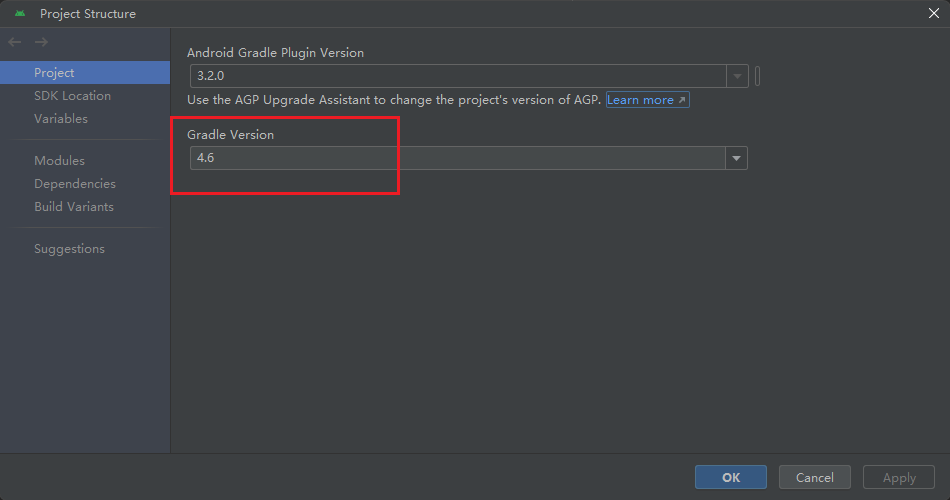Viewport: 950px width, 500px height.
Task: Open the Learn more link
Action: [x=647, y=100]
